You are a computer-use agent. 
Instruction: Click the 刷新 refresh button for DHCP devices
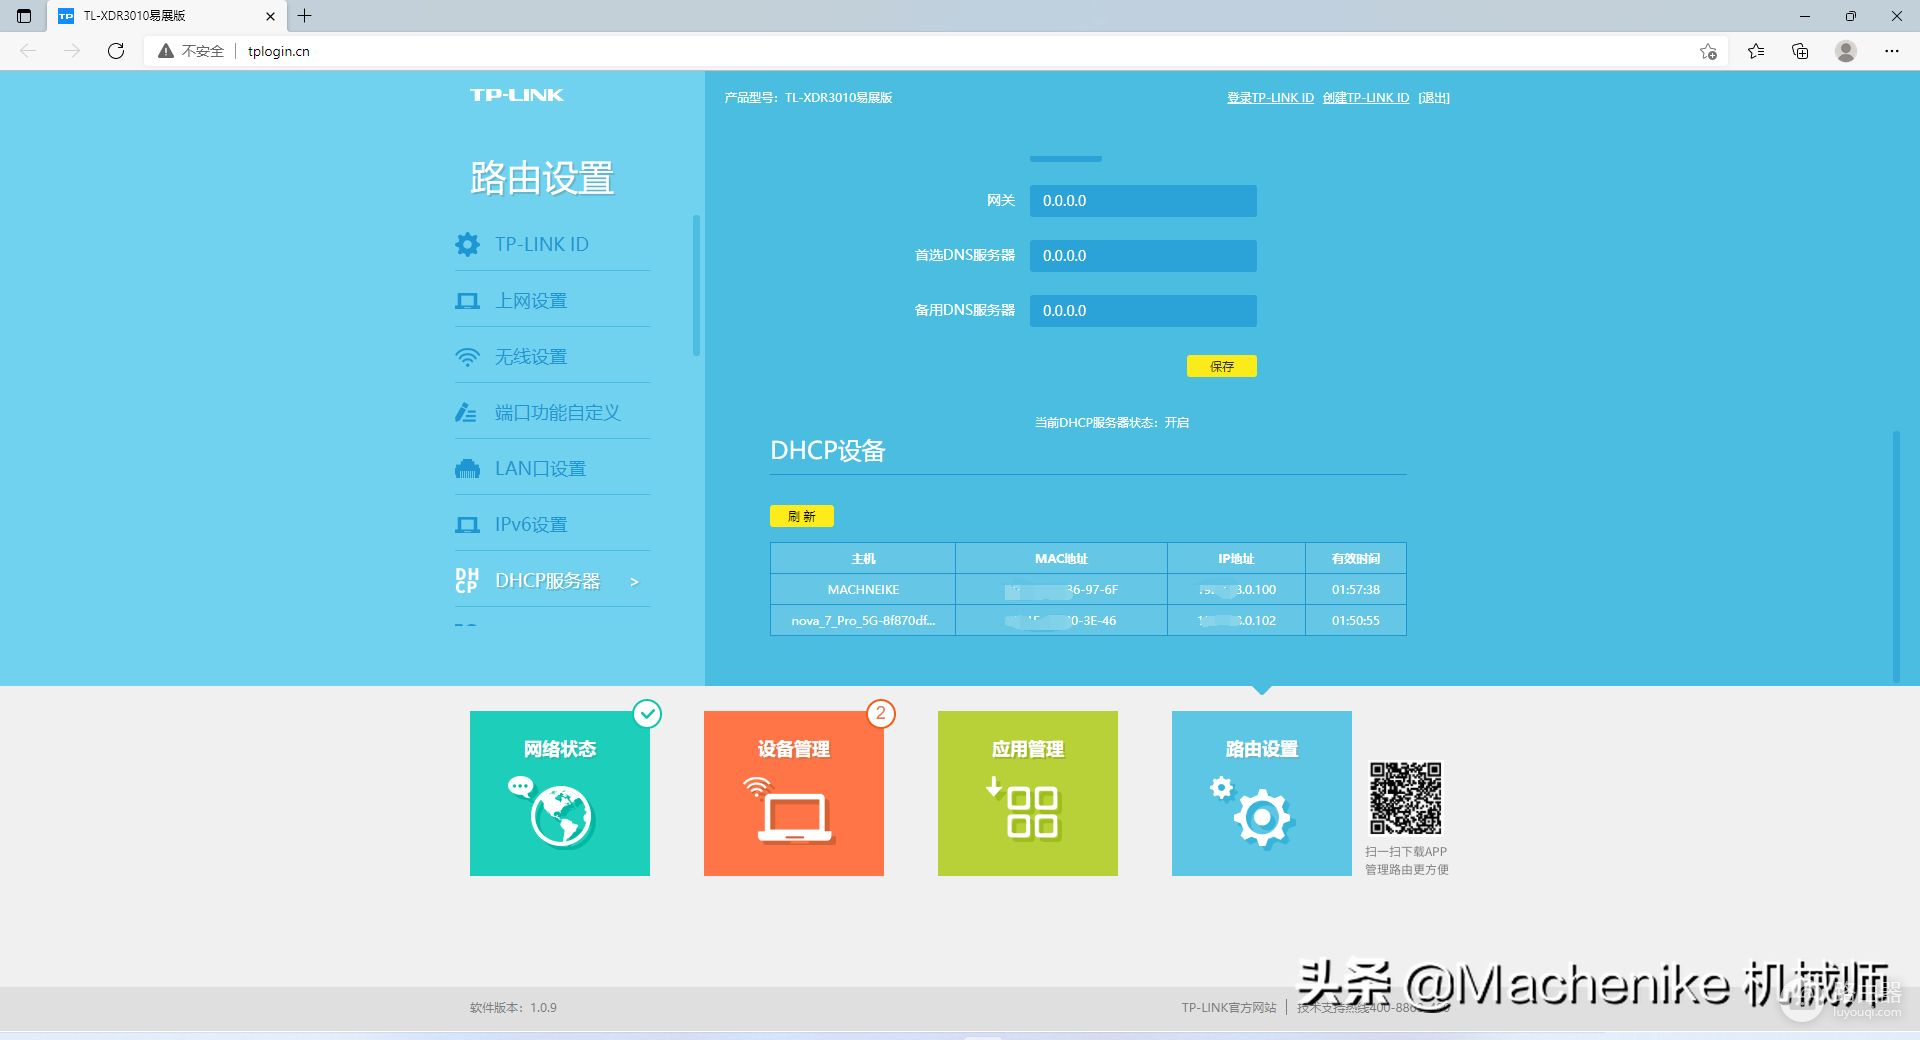[802, 516]
